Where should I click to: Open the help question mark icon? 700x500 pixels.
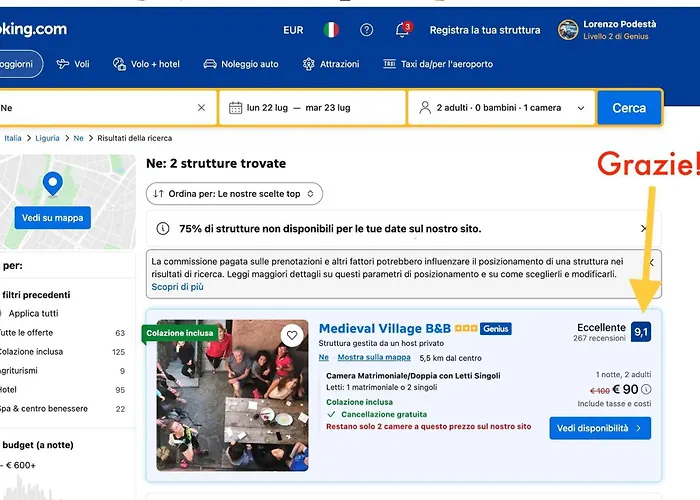pos(367,30)
